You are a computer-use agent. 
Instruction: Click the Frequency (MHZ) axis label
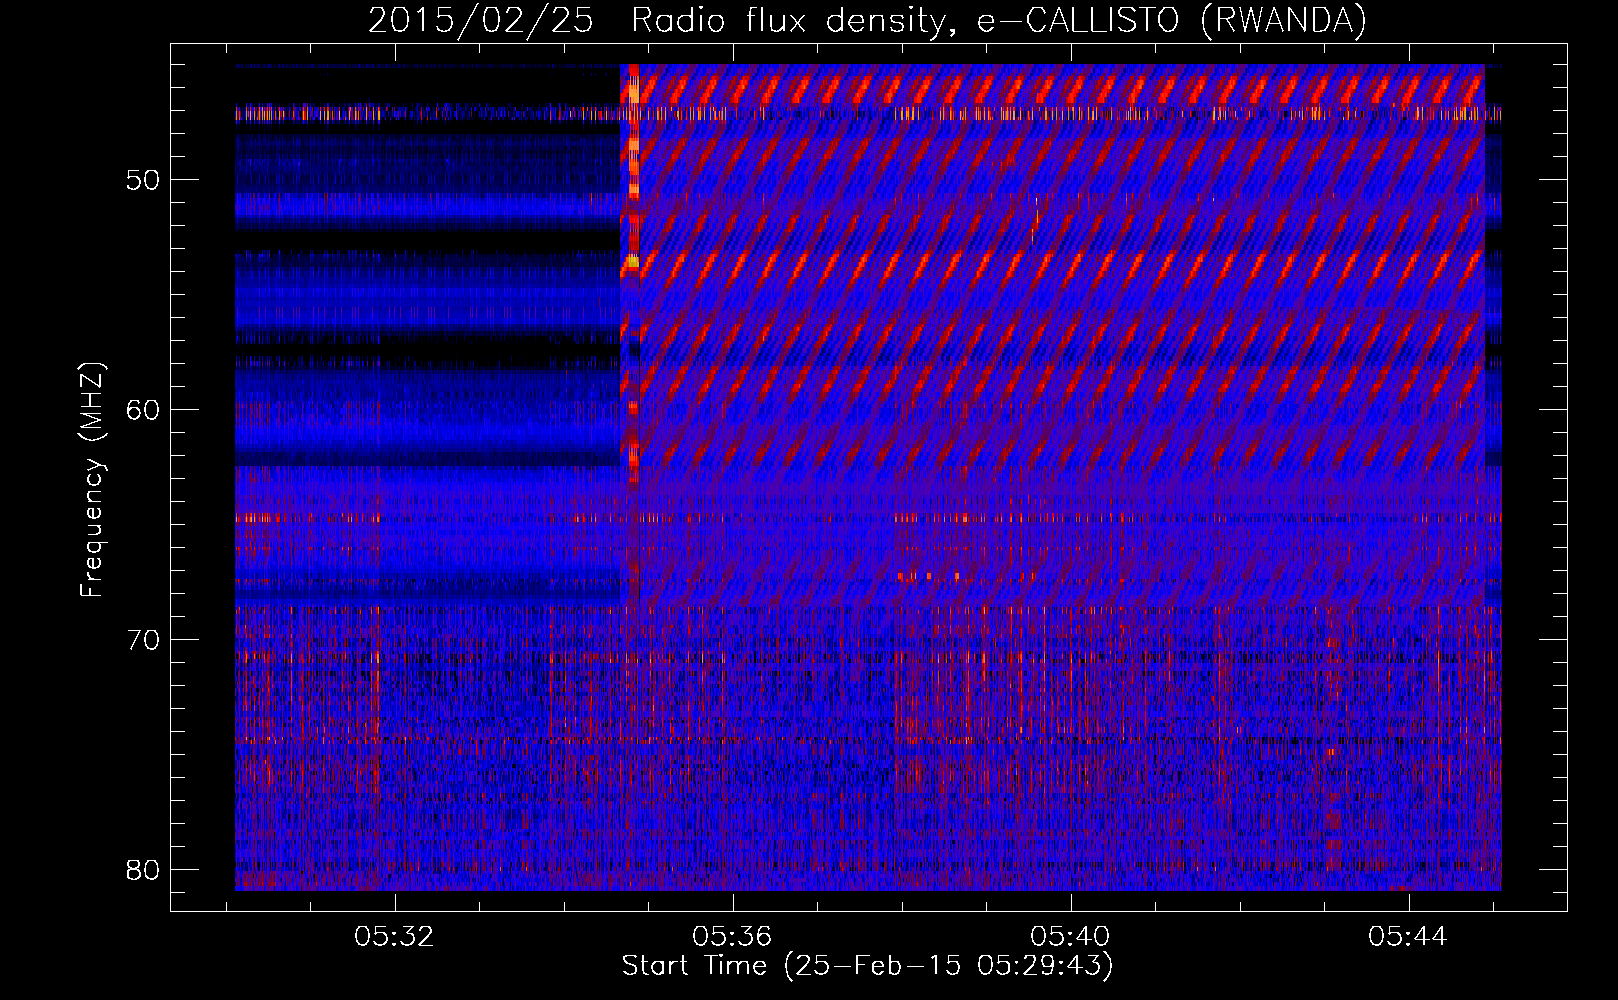pos(92,480)
